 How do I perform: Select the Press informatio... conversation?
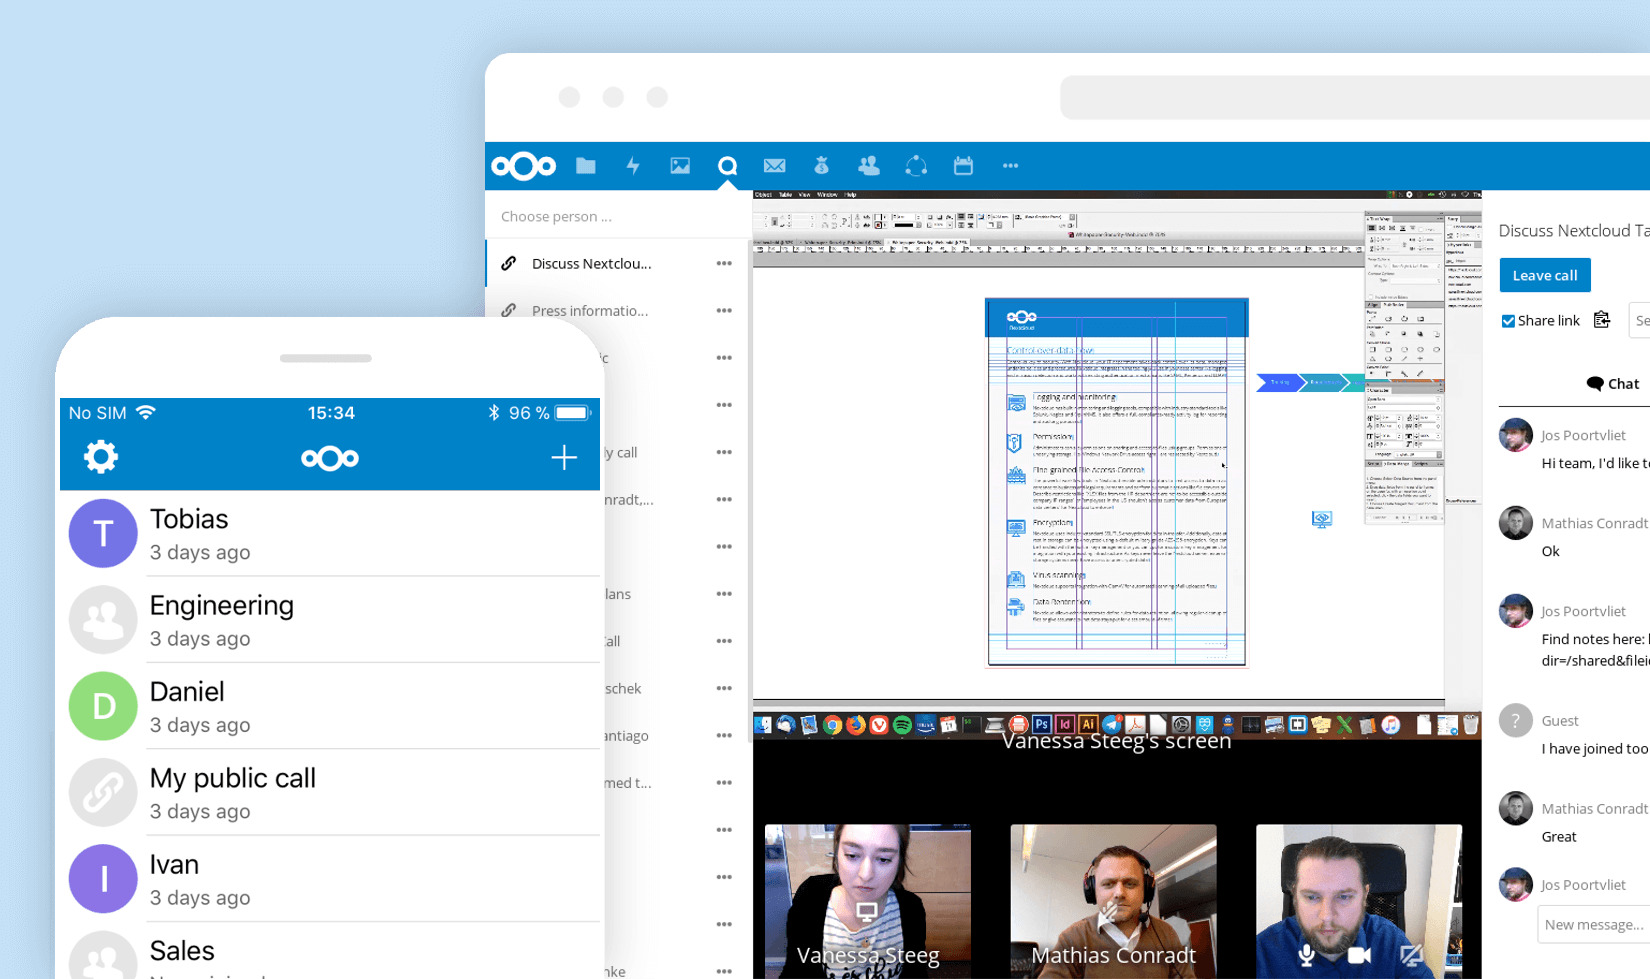click(618, 311)
